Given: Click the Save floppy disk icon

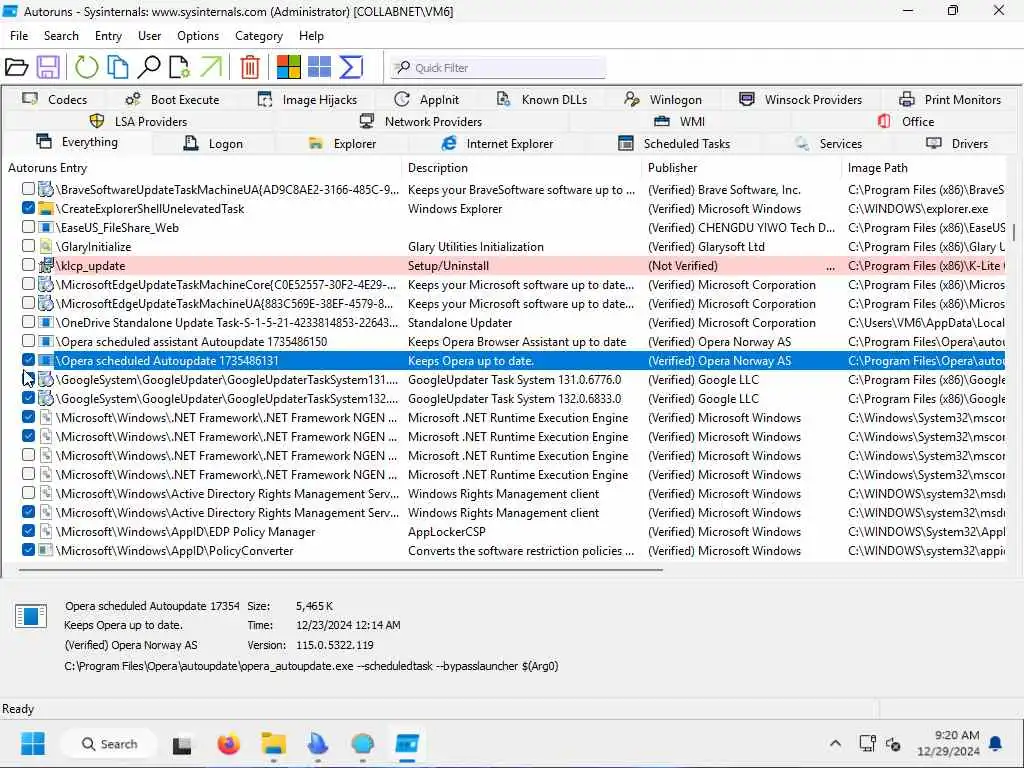Looking at the screenshot, I should click(48, 67).
